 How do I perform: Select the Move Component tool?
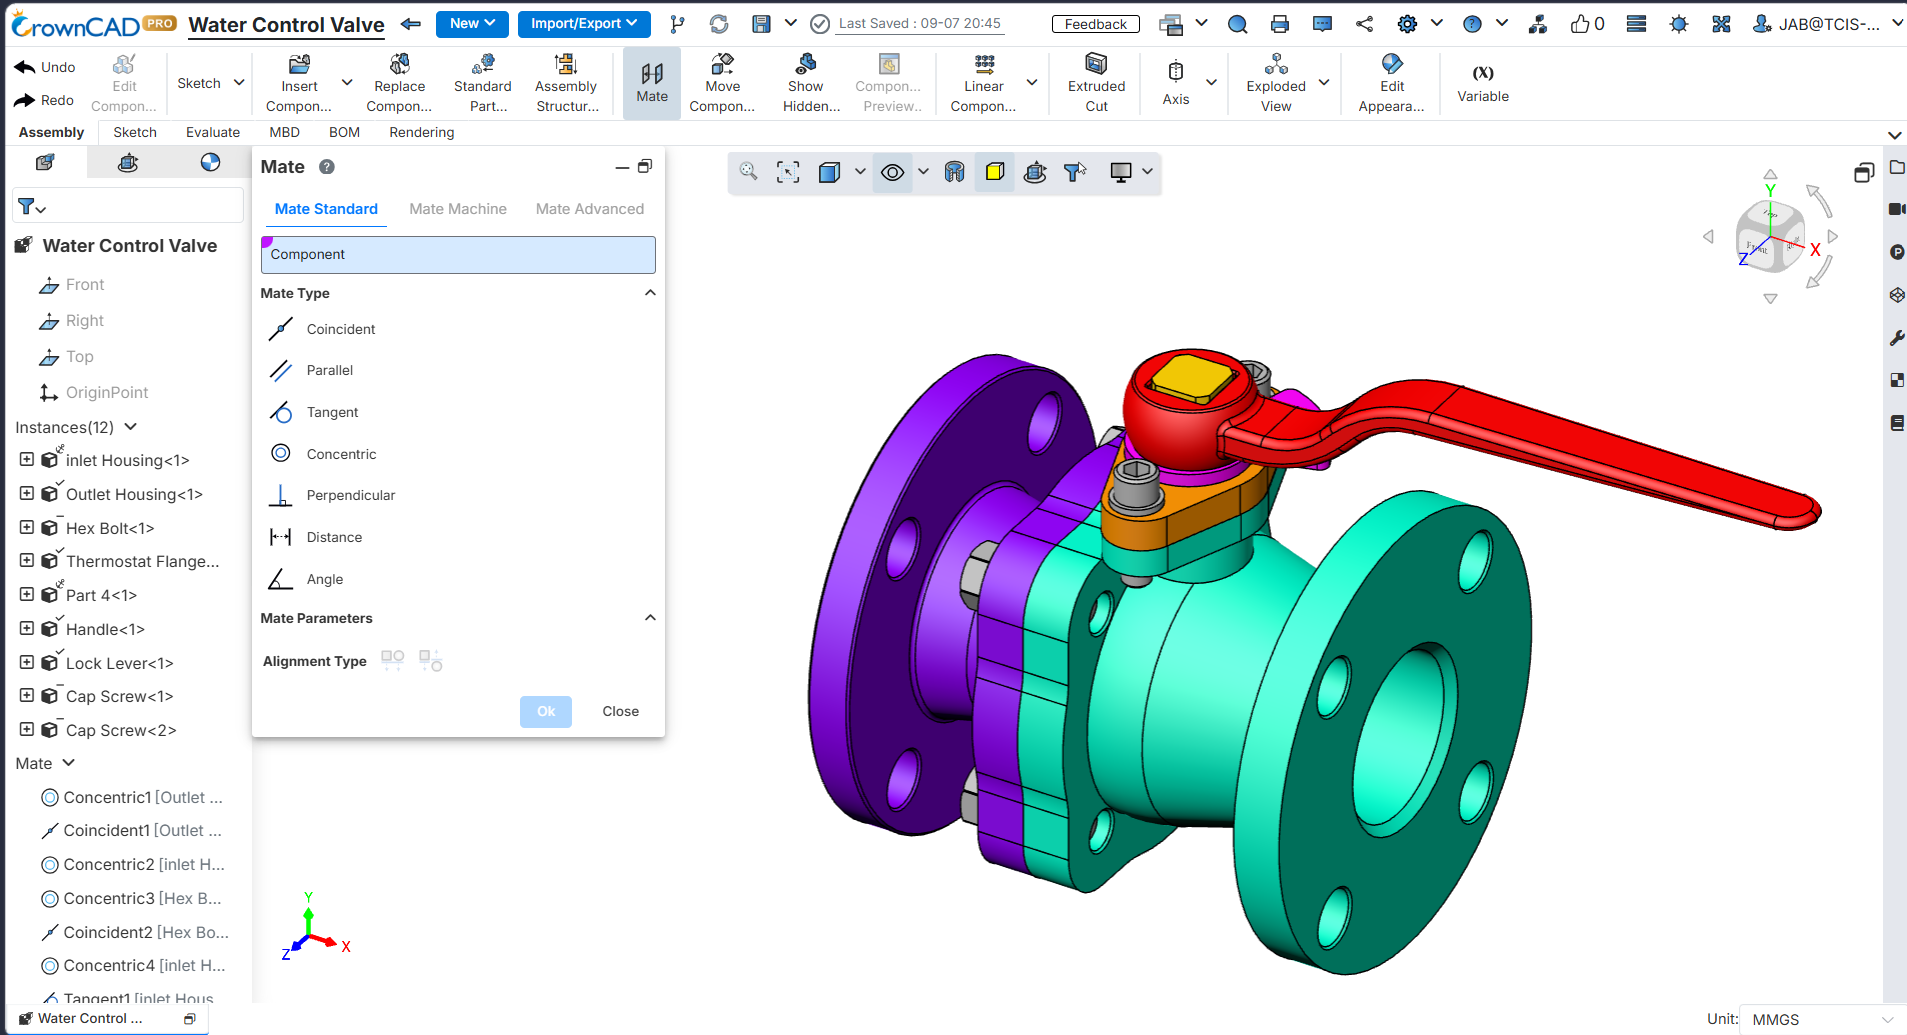pos(722,84)
